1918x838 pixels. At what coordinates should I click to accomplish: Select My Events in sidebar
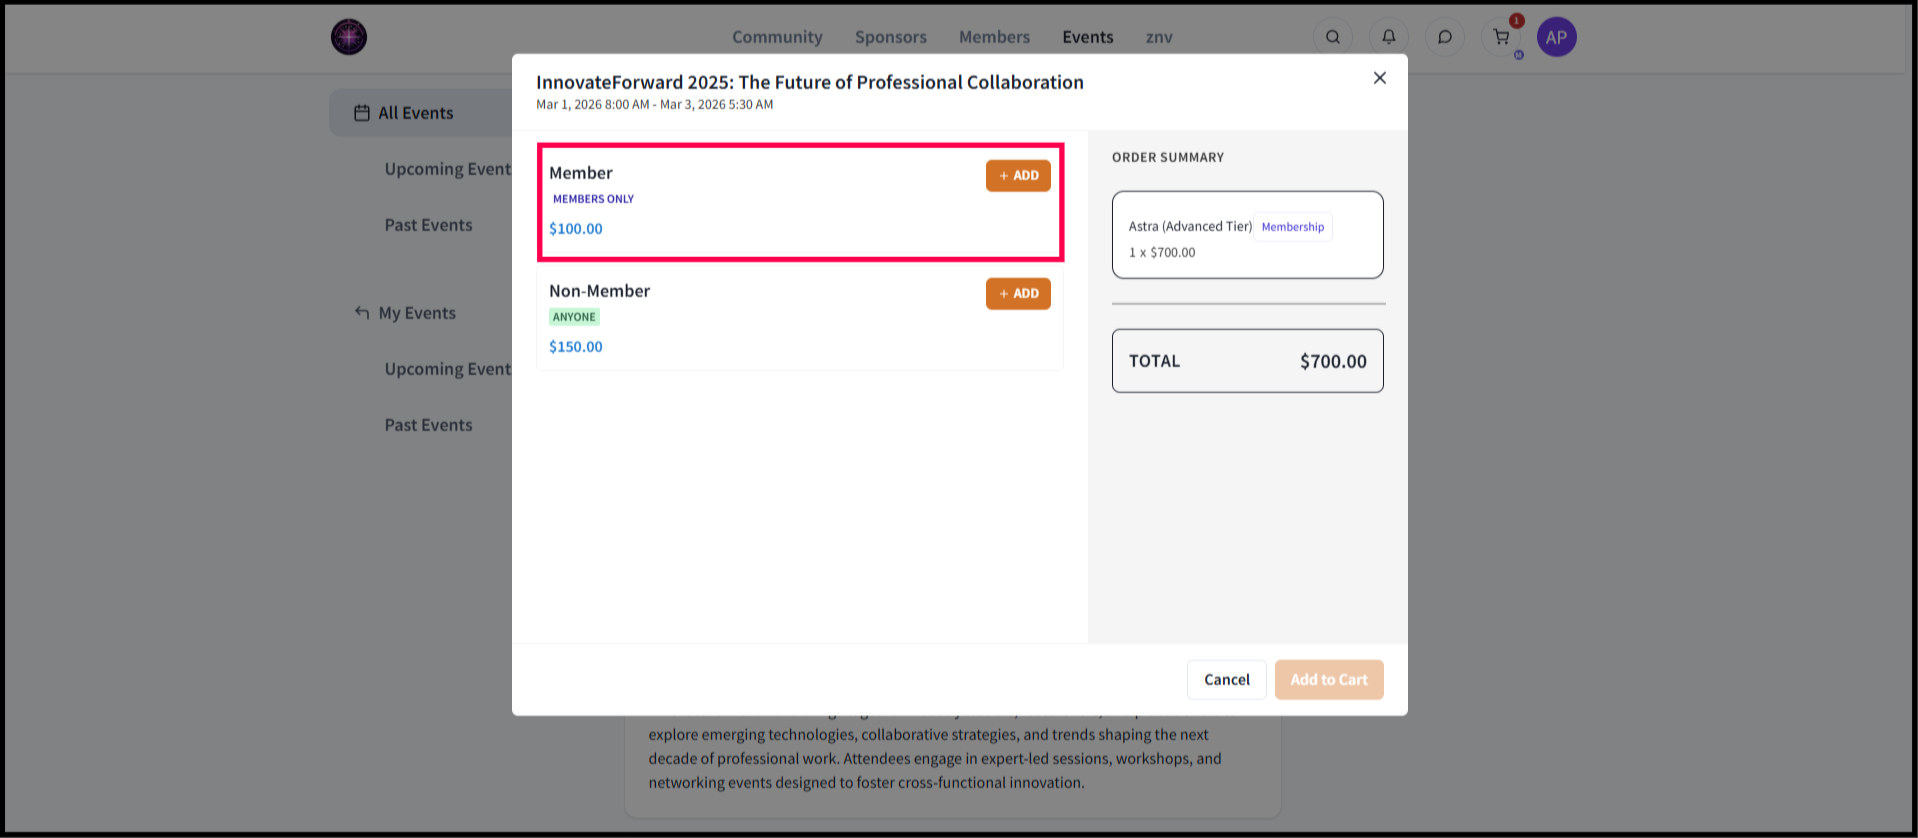pyautogui.click(x=416, y=313)
